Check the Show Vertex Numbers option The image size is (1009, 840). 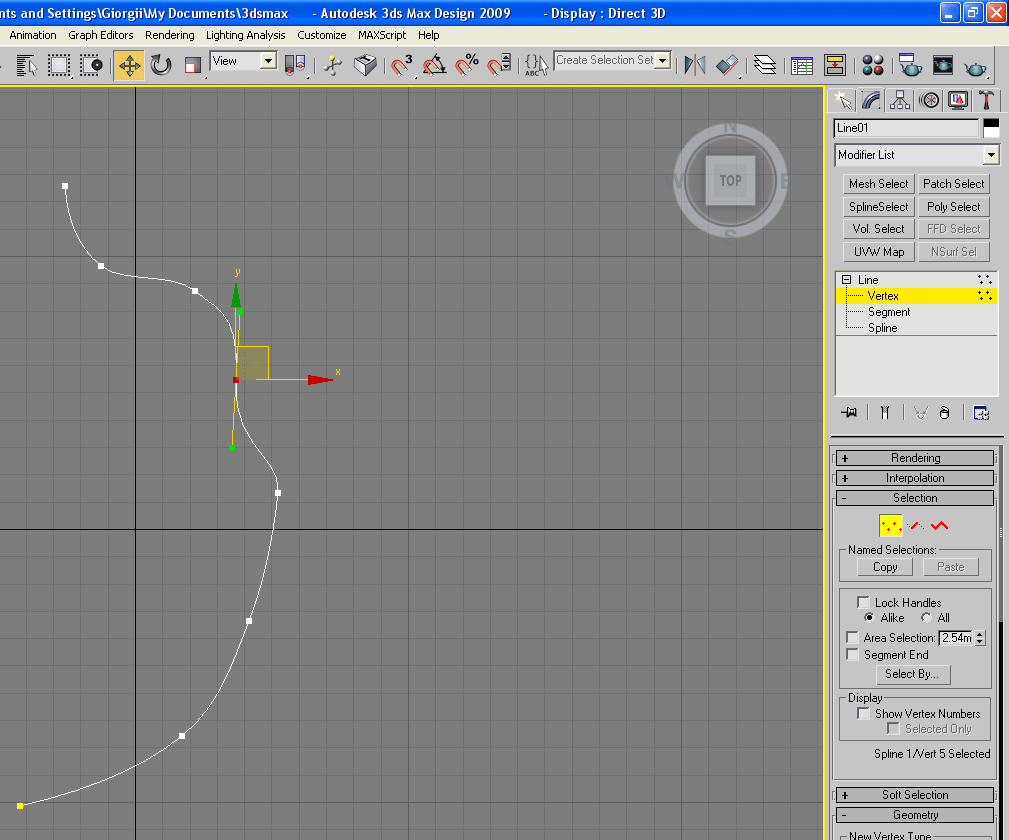coord(864,713)
